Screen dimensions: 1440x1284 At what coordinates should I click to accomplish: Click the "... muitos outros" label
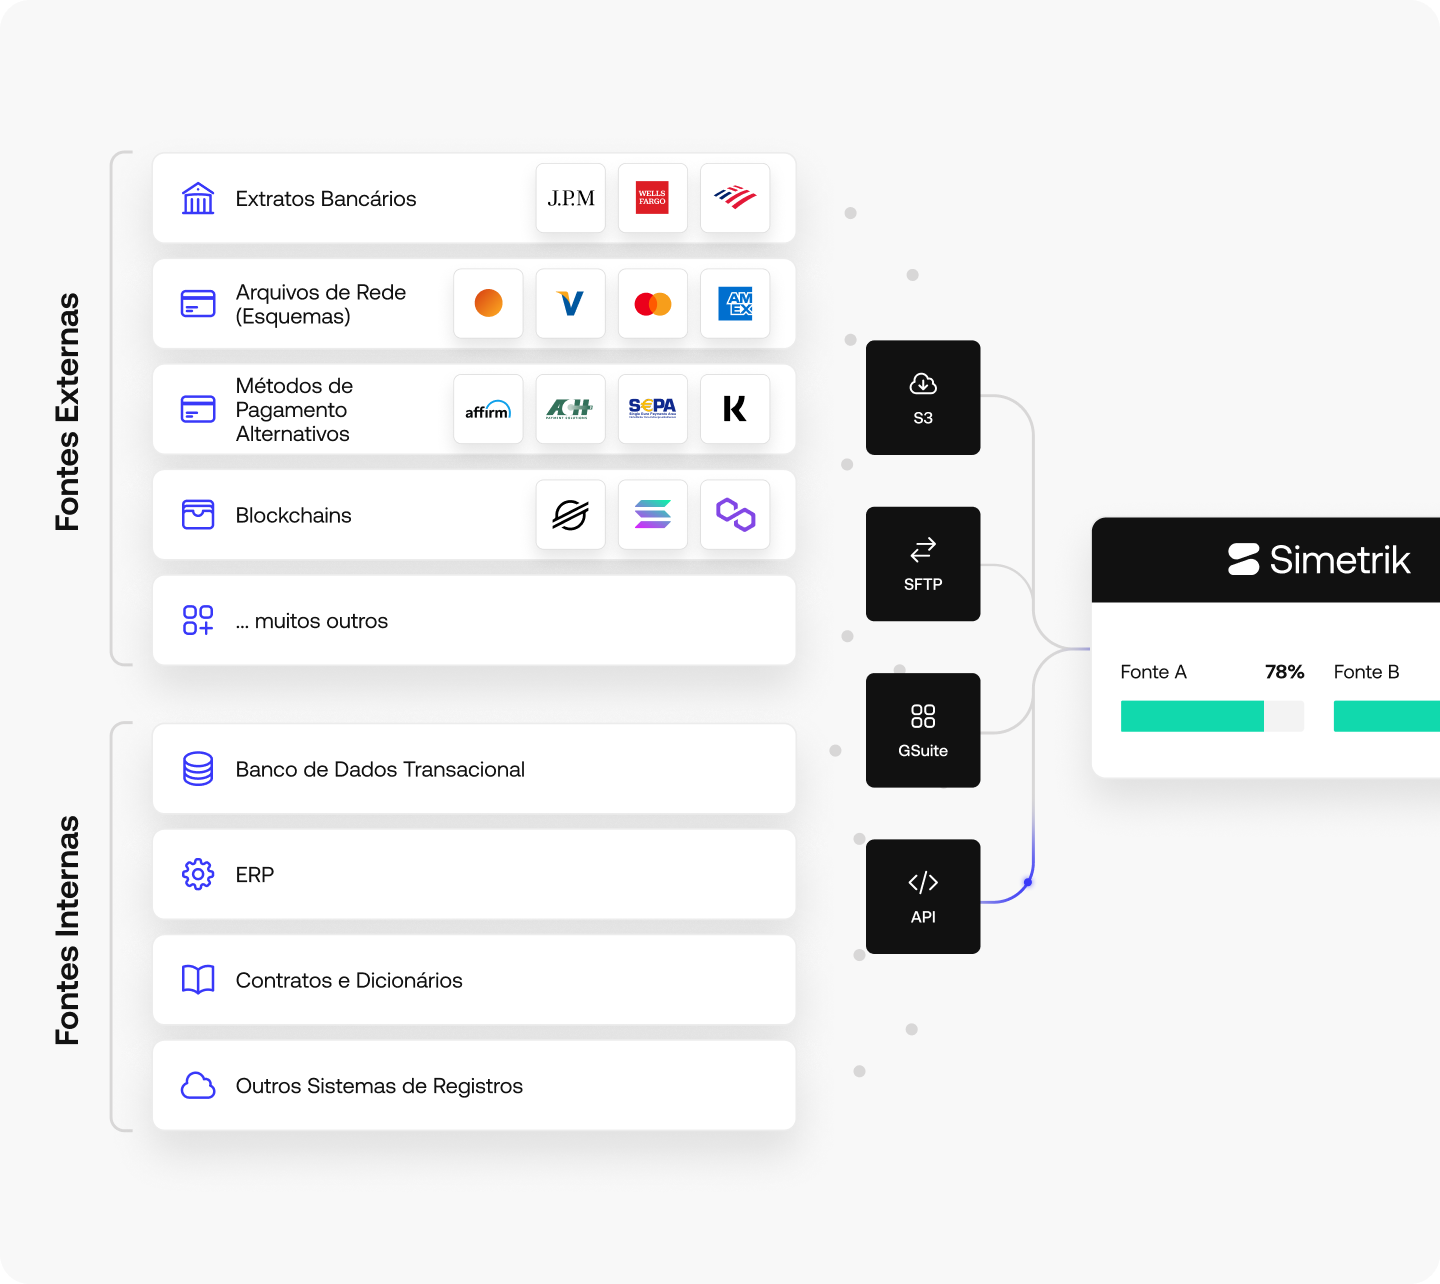click(x=312, y=621)
